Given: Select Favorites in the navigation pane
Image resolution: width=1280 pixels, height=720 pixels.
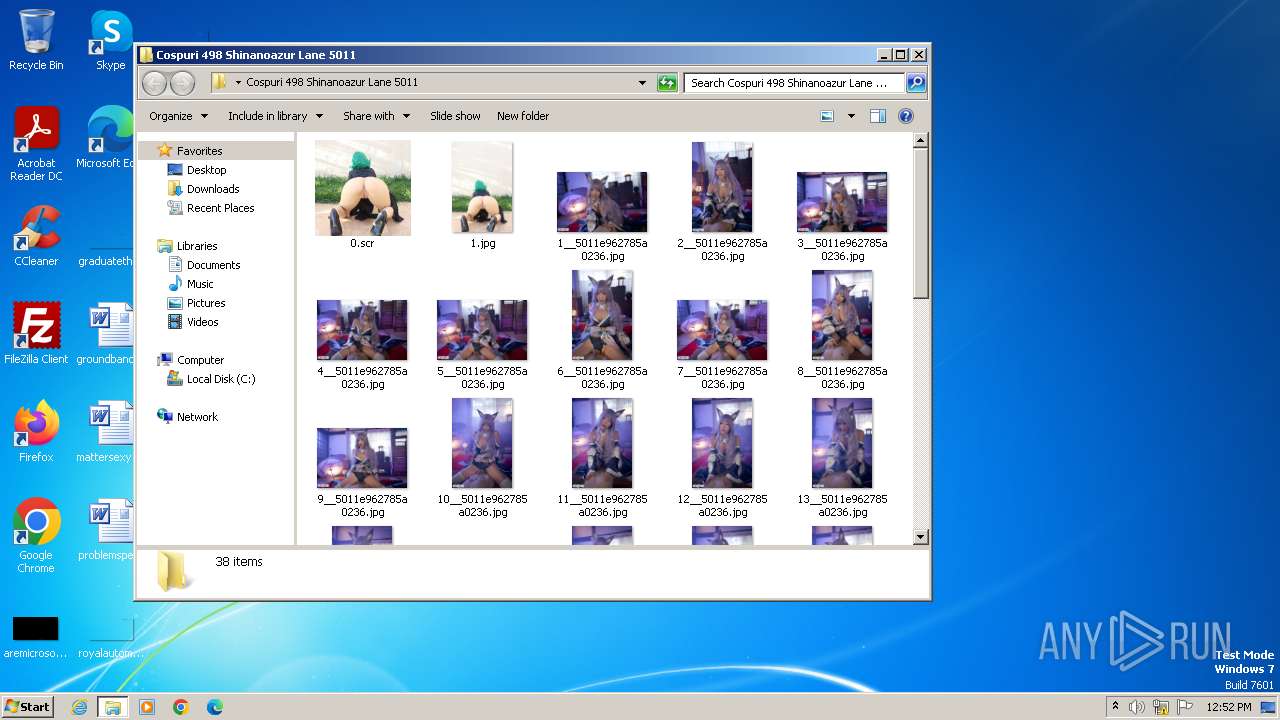Looking at the screenshot, I should [199, 151].
